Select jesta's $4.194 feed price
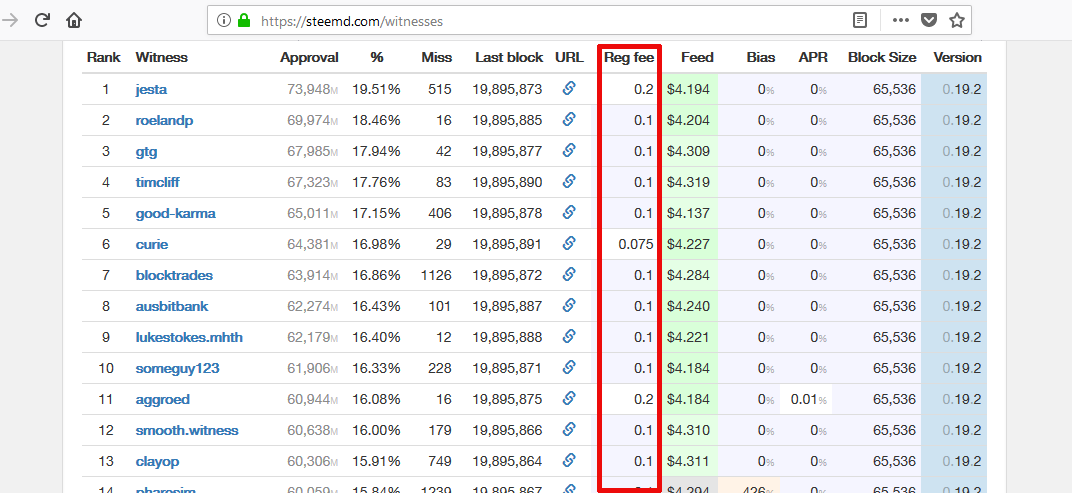The width and height of the screenshot is (1072, 493). click(688, 90)
